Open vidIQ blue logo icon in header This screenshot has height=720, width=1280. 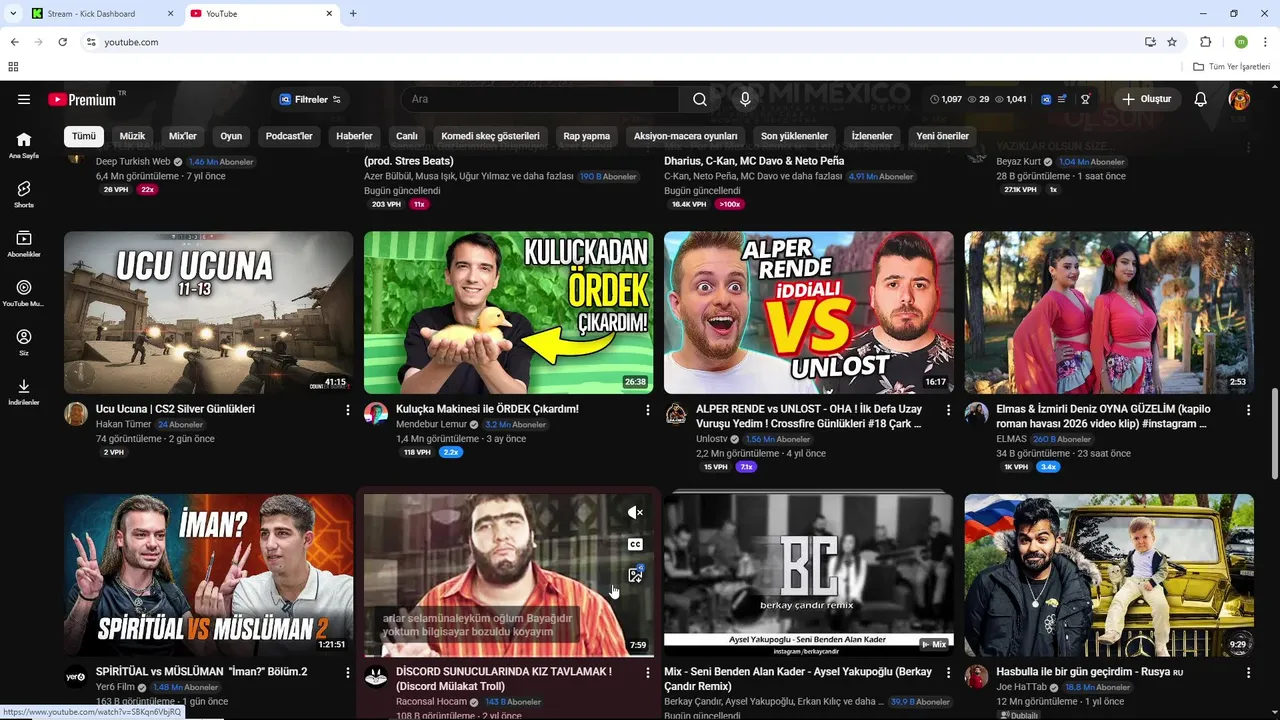click(1046, 99)
